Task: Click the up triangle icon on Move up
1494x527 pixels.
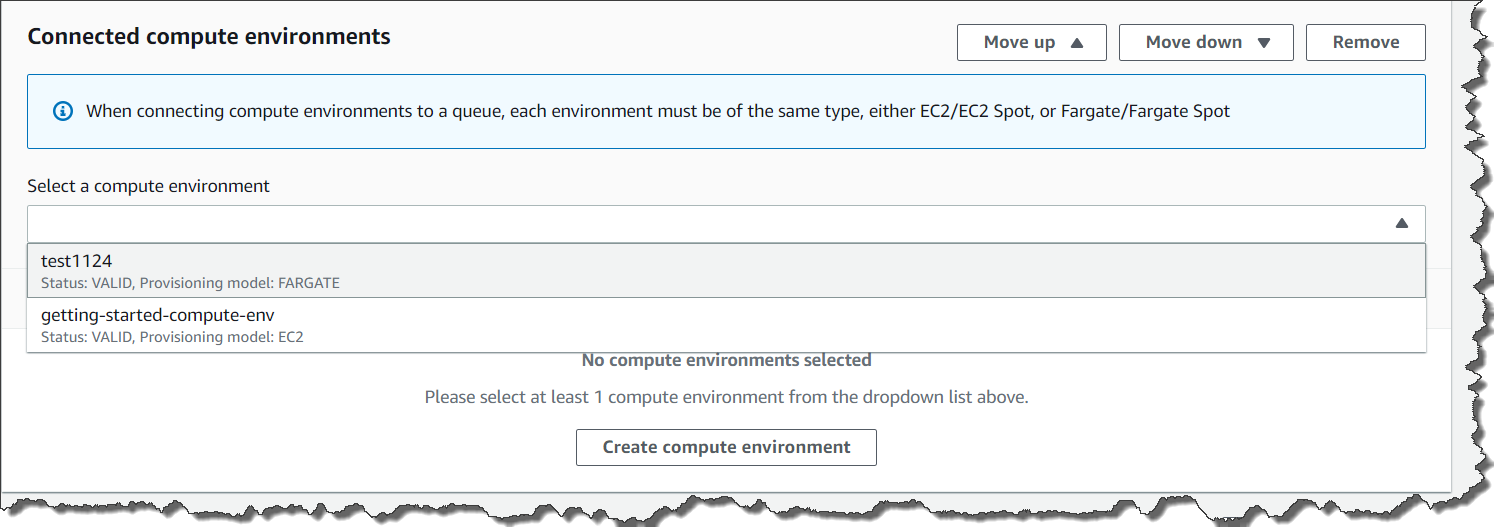Action: [x=1076, y=43]
